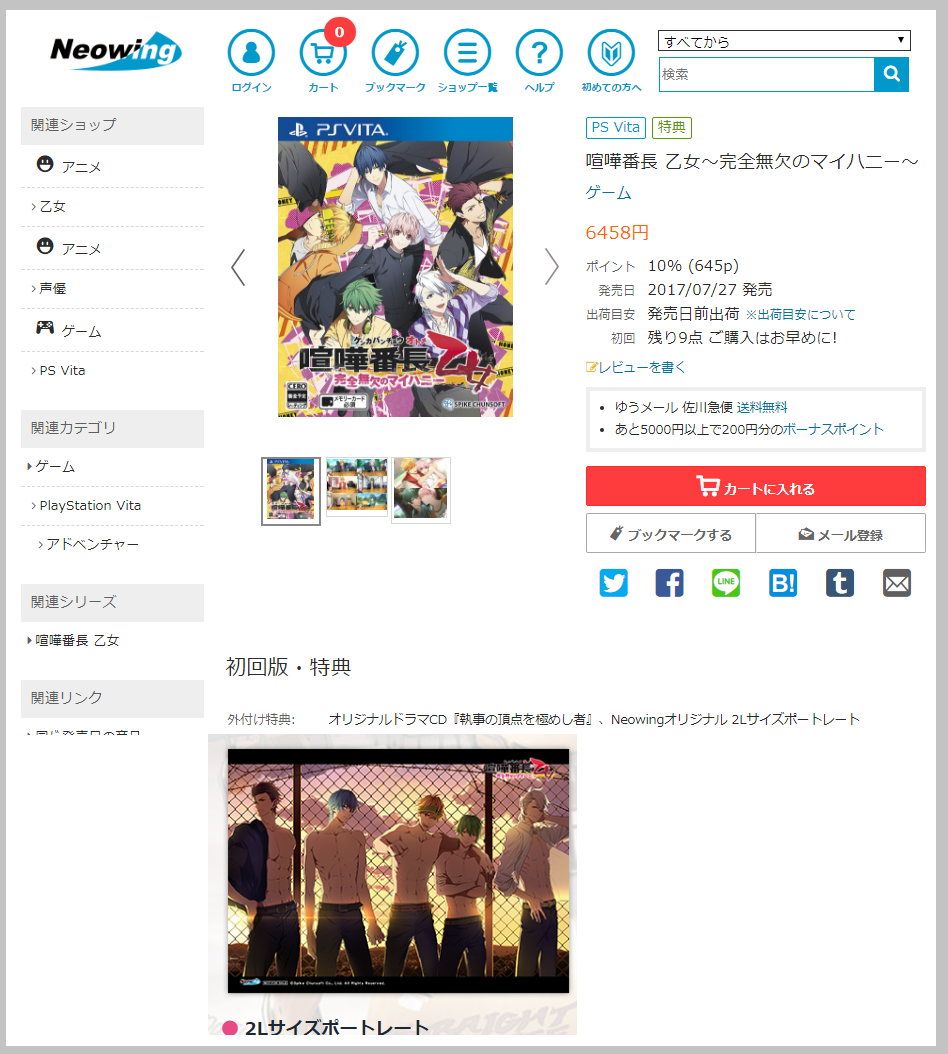Click the 外付け特典: label
948x1054 pixels.
(261, 719)
